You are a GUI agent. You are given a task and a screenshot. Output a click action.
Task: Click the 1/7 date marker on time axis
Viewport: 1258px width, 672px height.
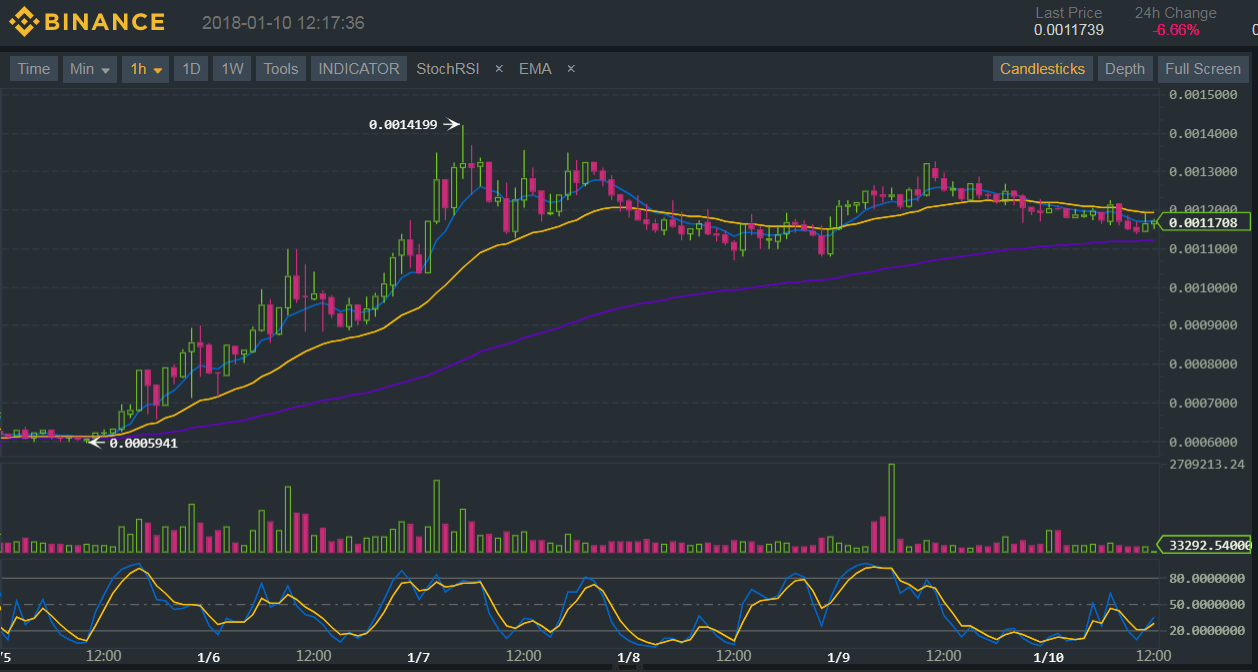419,657
